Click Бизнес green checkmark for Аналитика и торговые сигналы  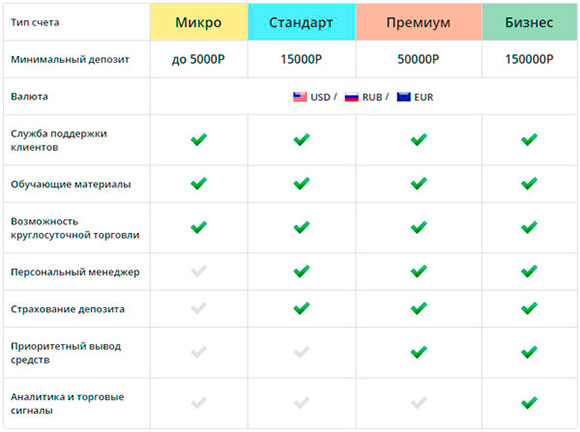[x=529, y=402]
